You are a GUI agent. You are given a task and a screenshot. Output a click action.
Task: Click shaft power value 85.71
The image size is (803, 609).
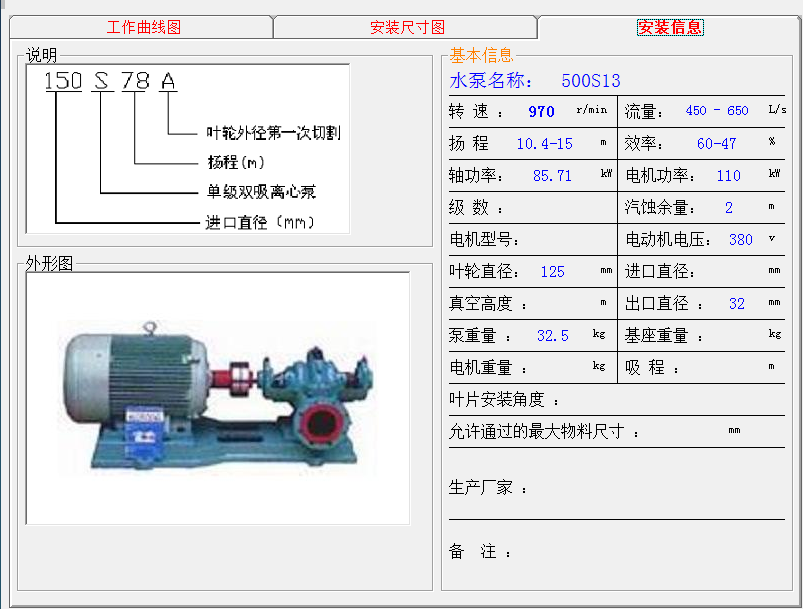552,176
